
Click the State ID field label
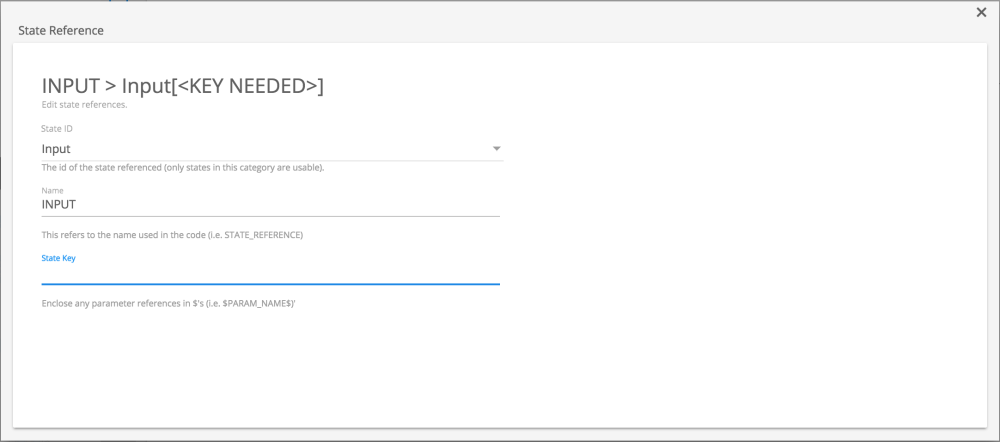pyautogui.click(x=56, y=129)
